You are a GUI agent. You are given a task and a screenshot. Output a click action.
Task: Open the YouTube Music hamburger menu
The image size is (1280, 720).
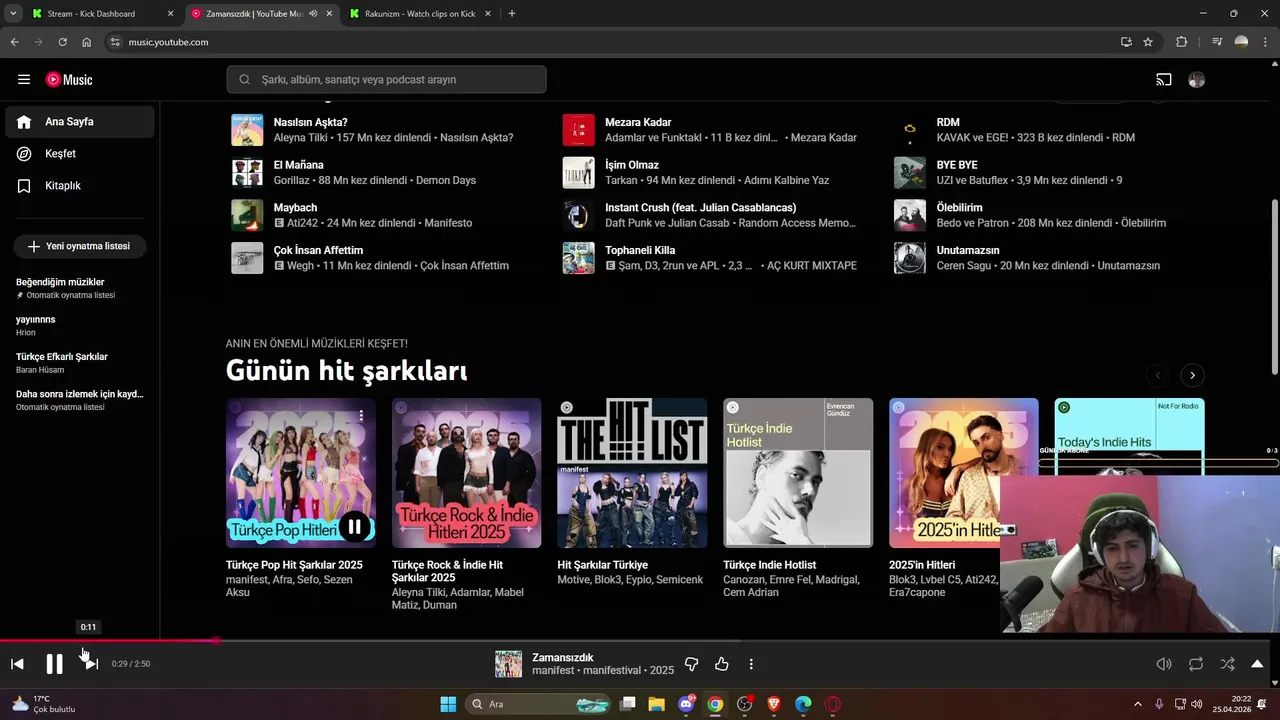(x=24, y=80)
